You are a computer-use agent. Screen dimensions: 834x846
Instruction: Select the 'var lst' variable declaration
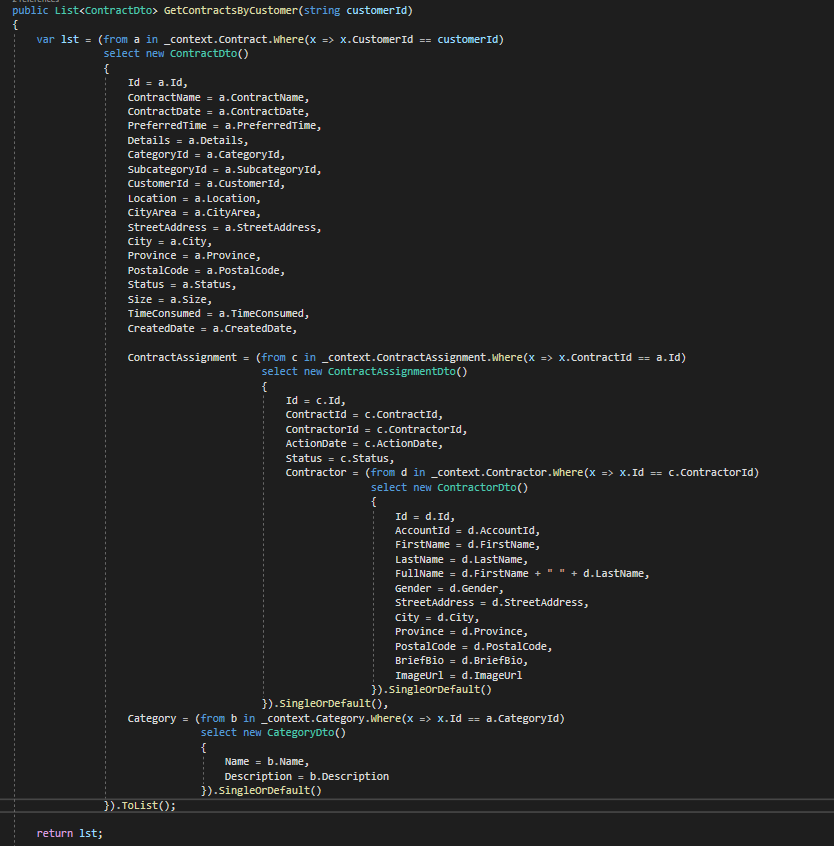click(x=58, y=39)
